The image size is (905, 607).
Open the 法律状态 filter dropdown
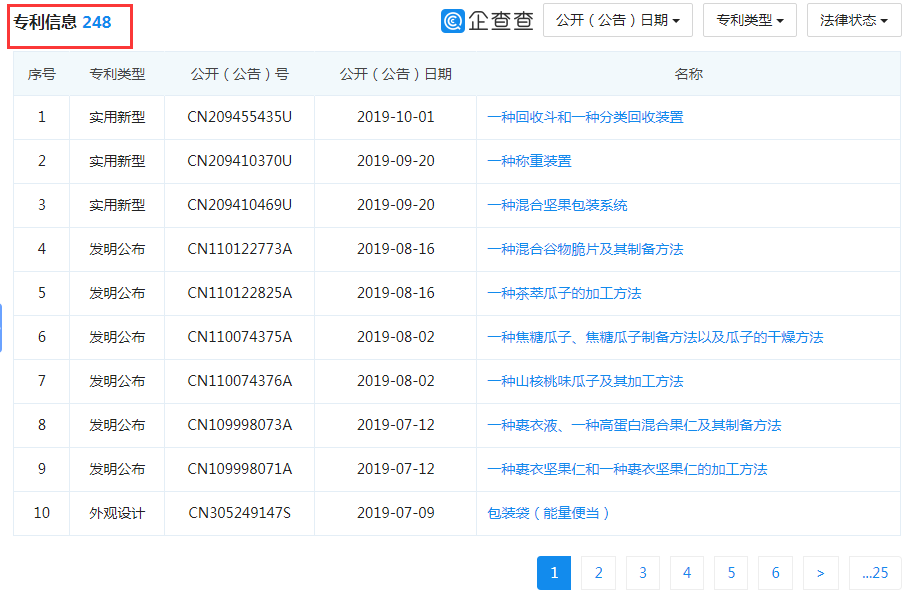(852, 20)
